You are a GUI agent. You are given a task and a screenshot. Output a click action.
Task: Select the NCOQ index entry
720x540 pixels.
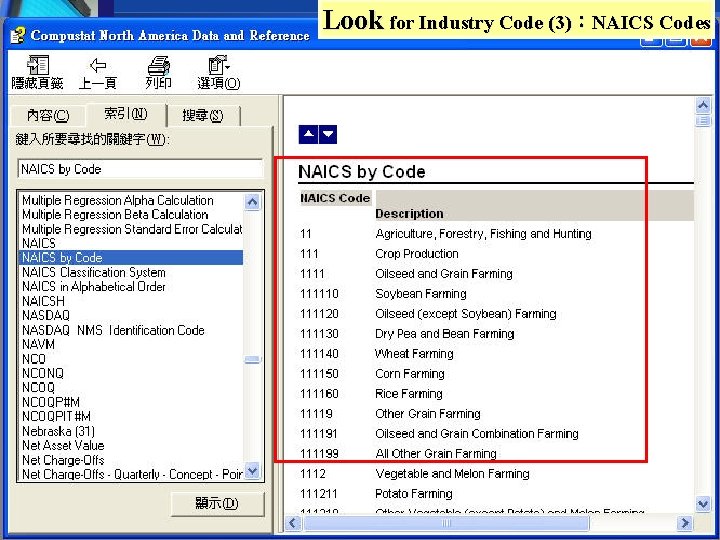(39, 387)
